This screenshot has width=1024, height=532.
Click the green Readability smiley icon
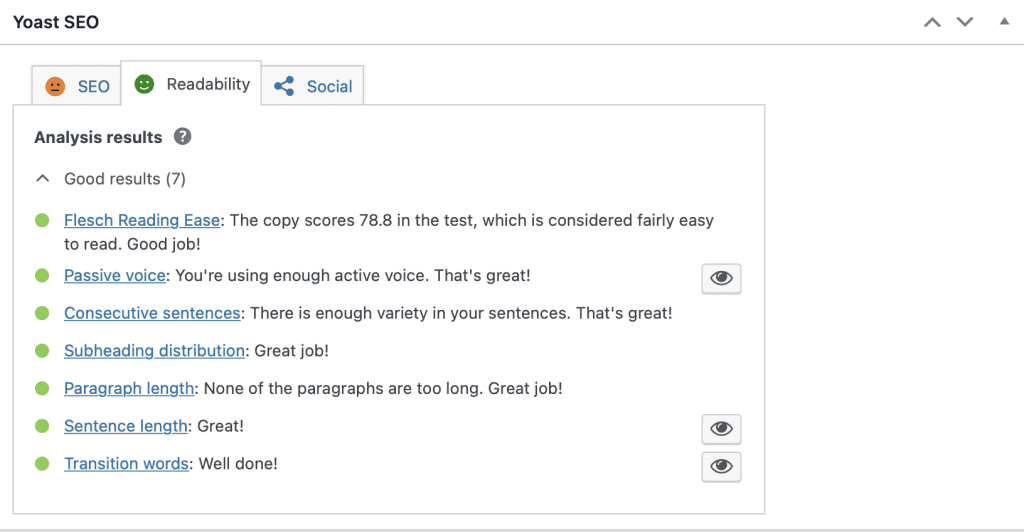[144, 84]
